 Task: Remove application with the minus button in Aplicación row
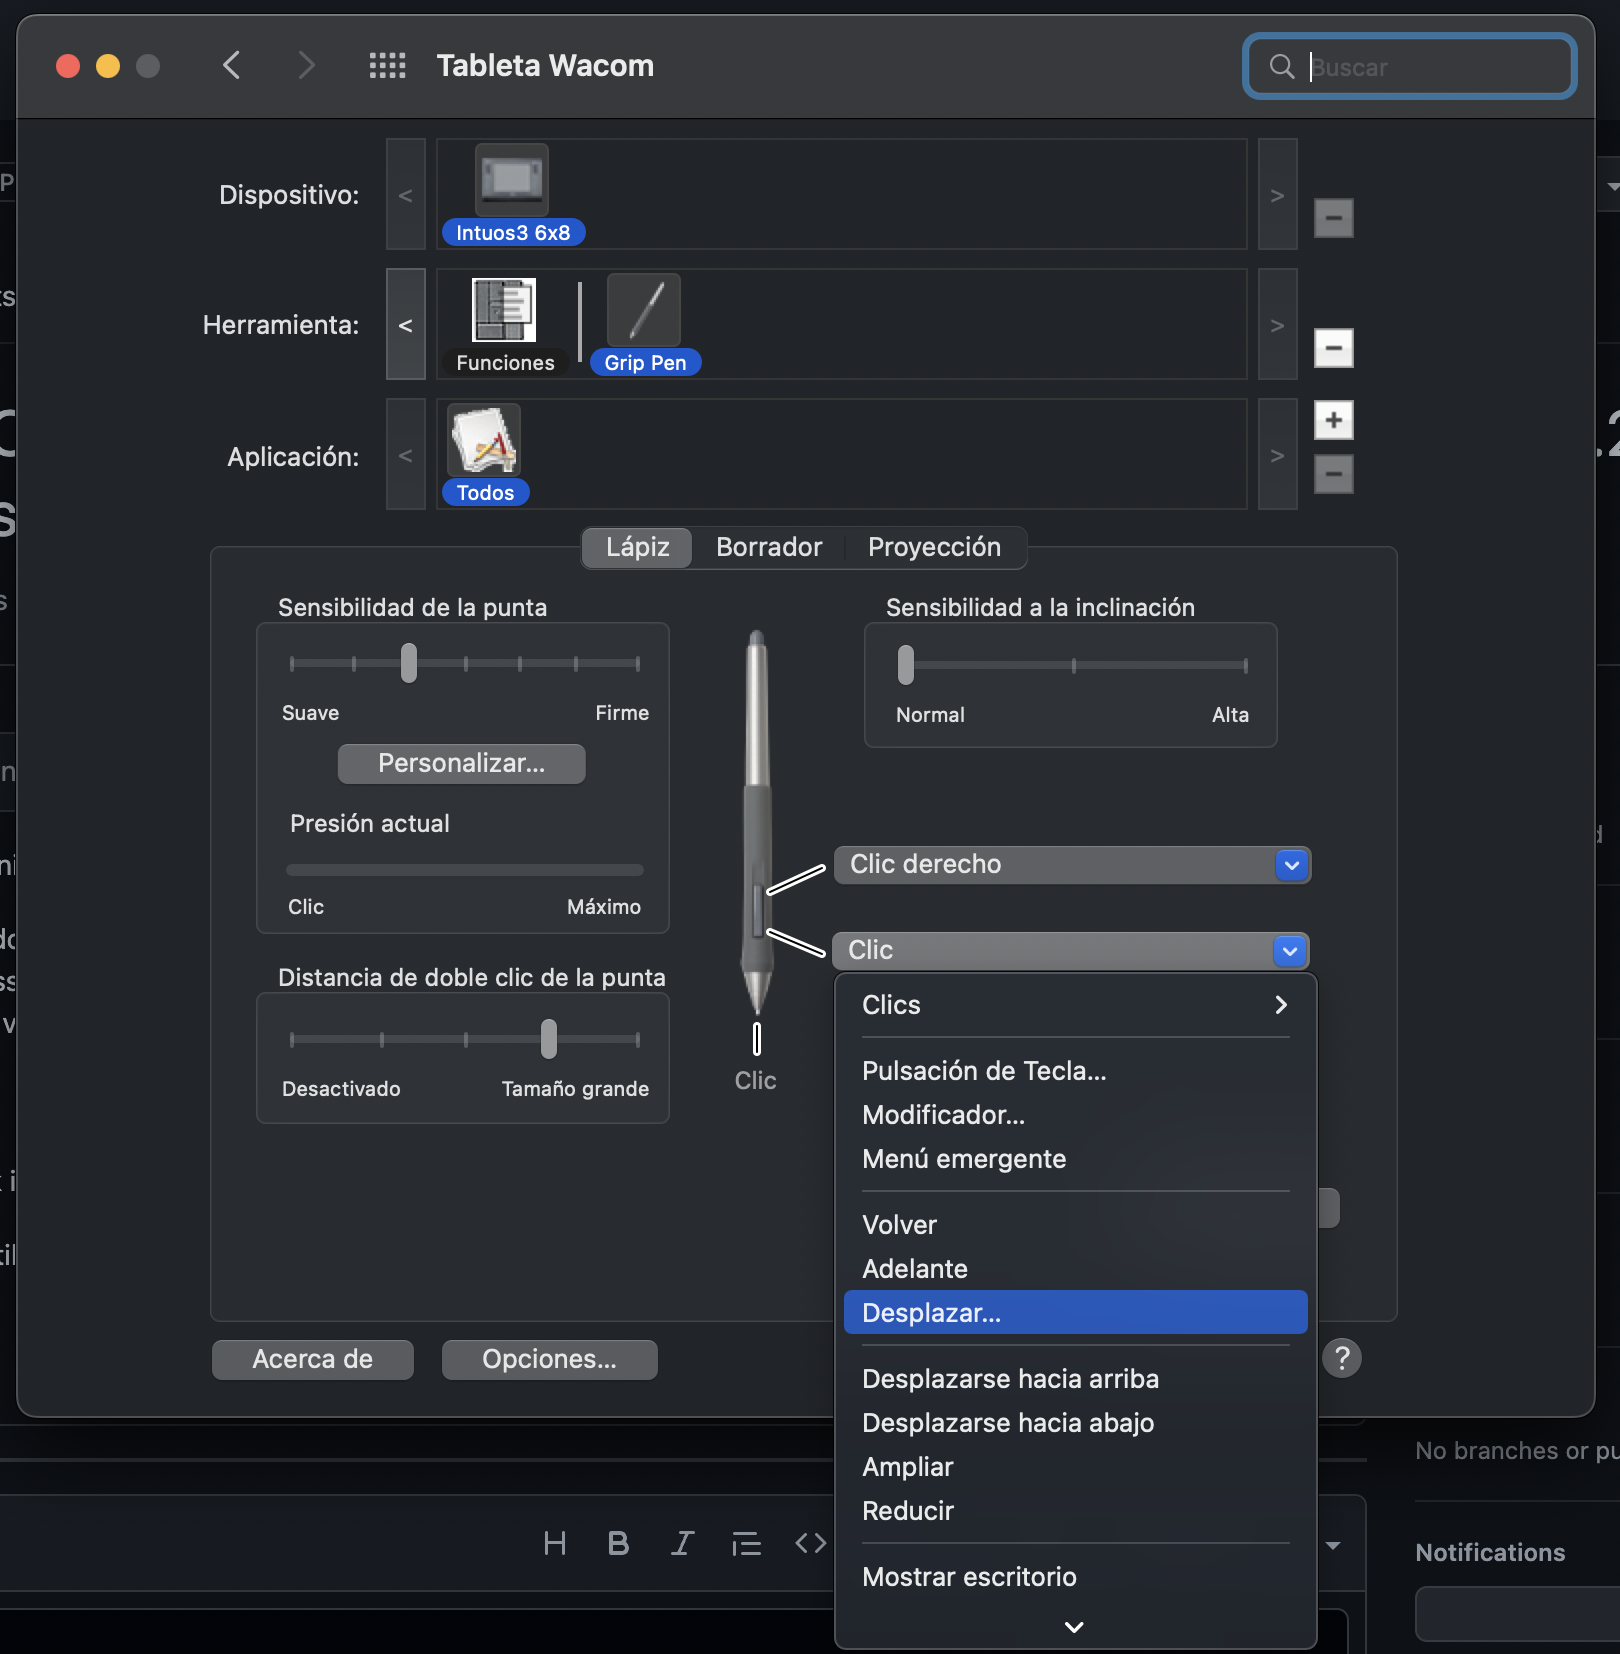(1333, 474)
